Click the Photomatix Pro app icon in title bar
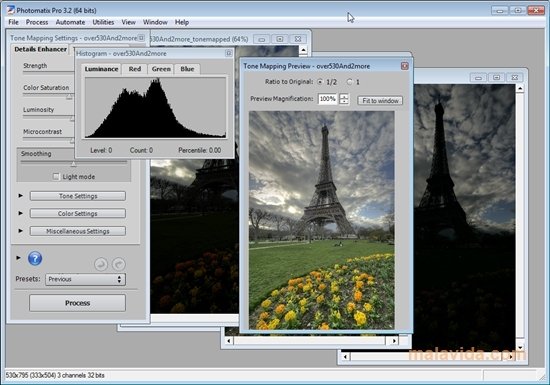550x385 pixels. (11, 10)
